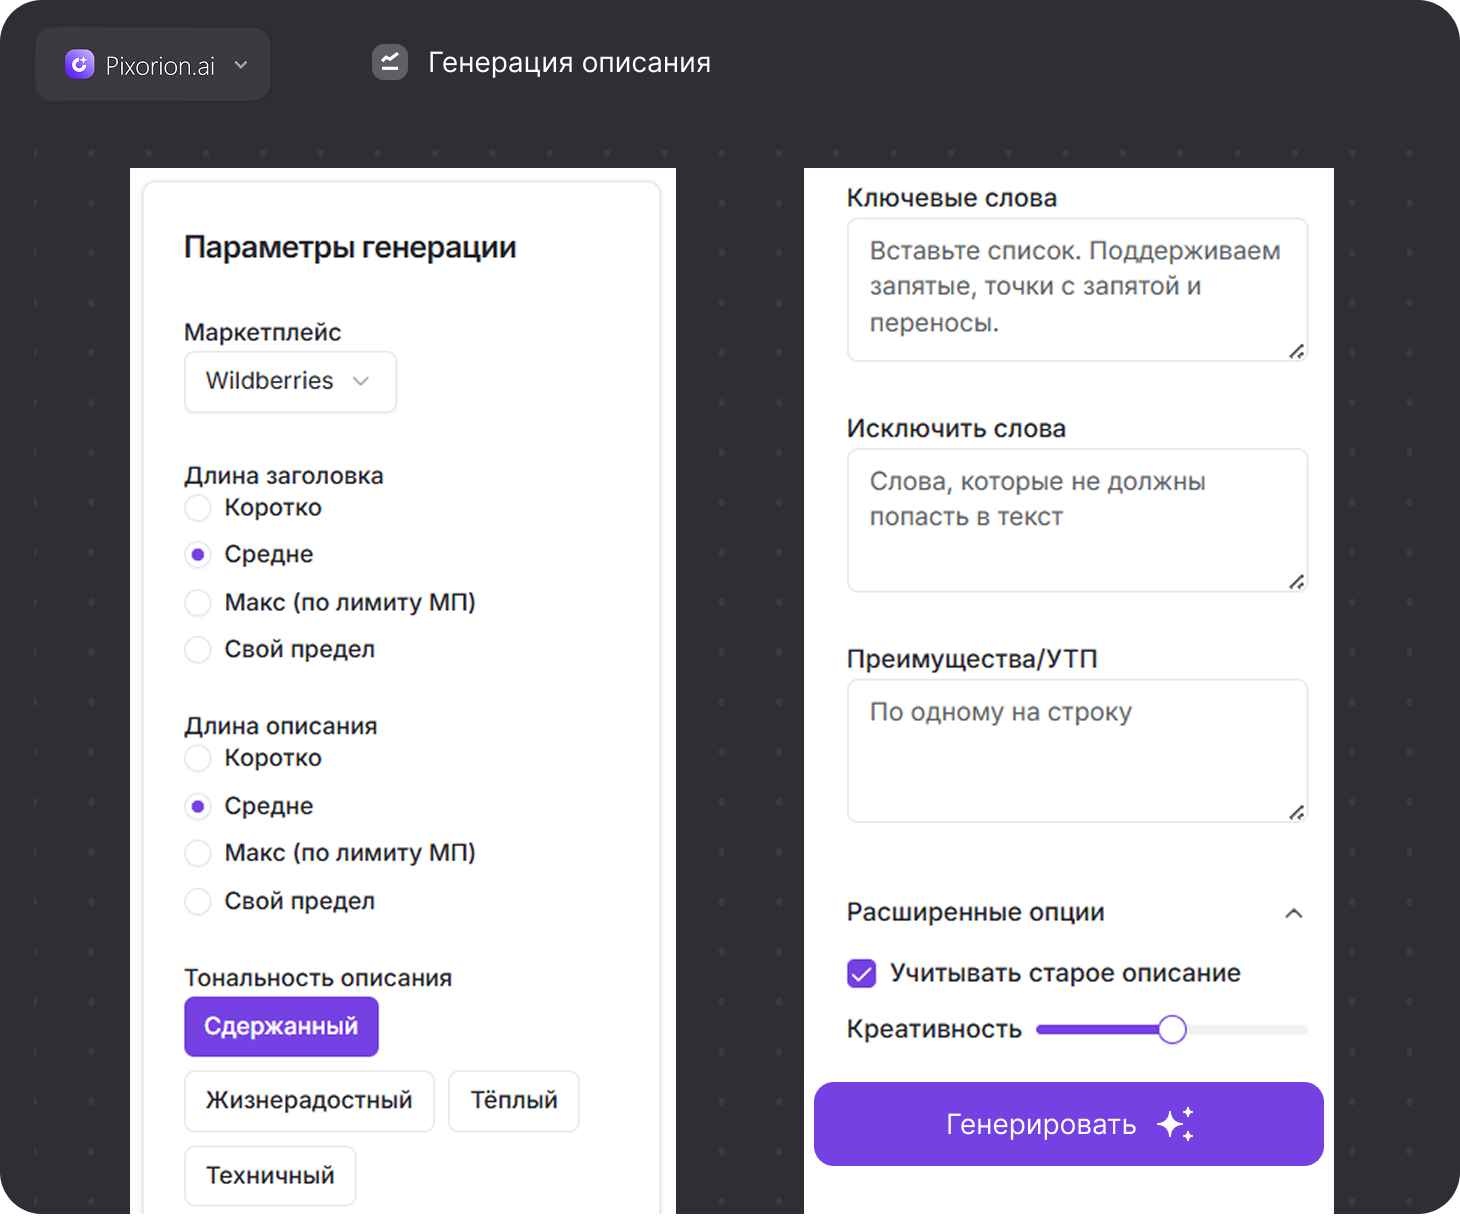
Task: Click the Ключевые слова input area
Action: tap(1077, 289)
